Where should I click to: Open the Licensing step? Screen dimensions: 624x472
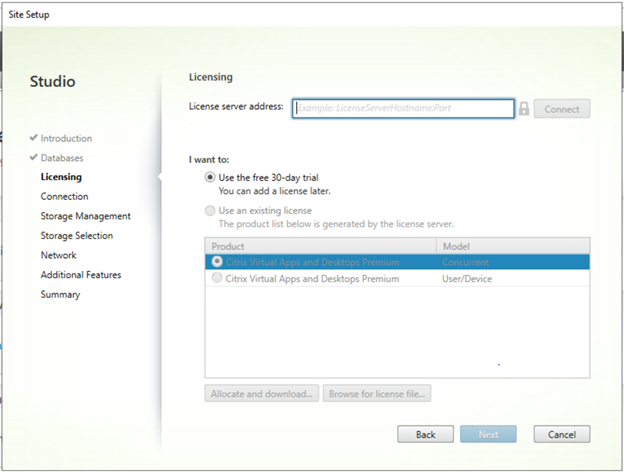tap(61, 177)
